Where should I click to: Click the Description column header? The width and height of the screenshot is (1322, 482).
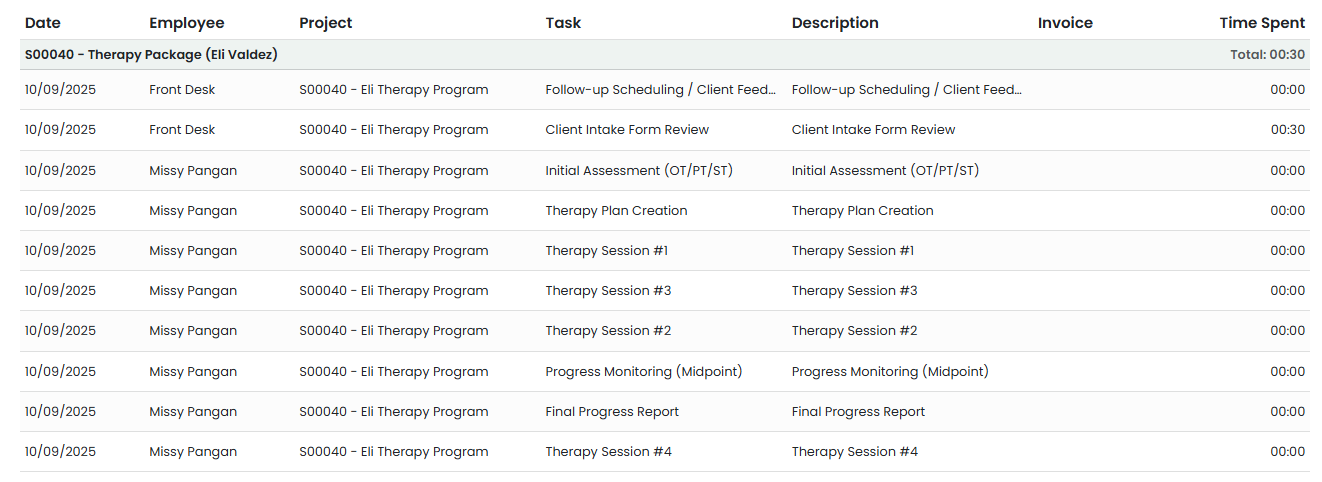point(835,23)
